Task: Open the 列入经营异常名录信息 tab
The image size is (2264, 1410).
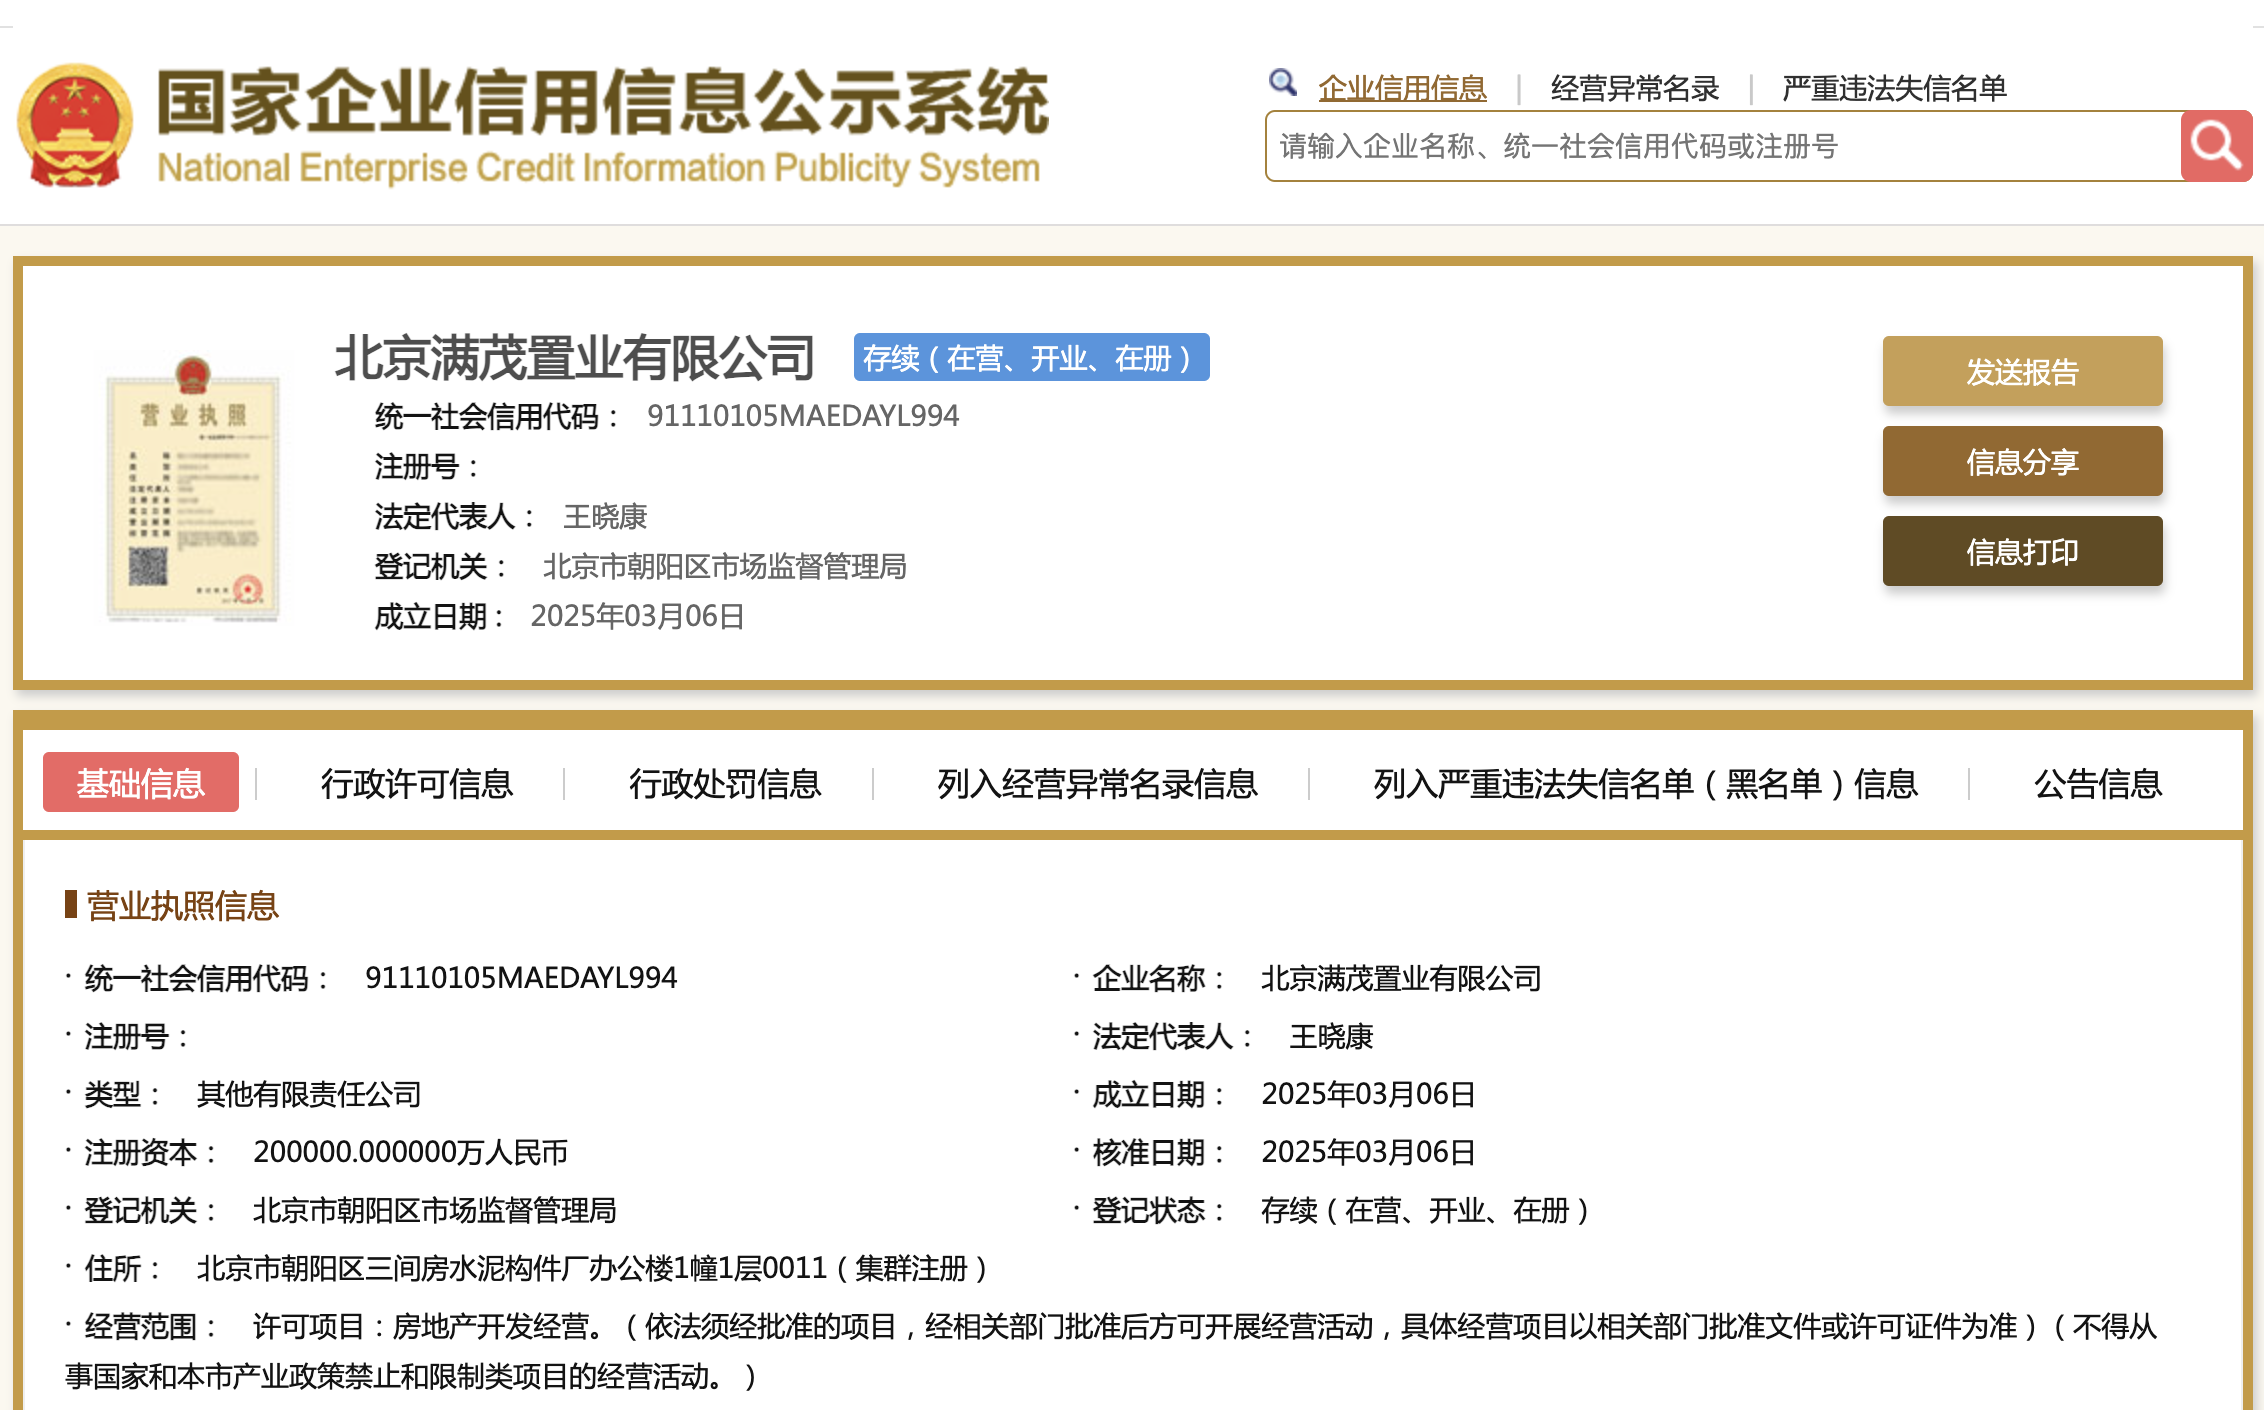Action: (1096, 783)
